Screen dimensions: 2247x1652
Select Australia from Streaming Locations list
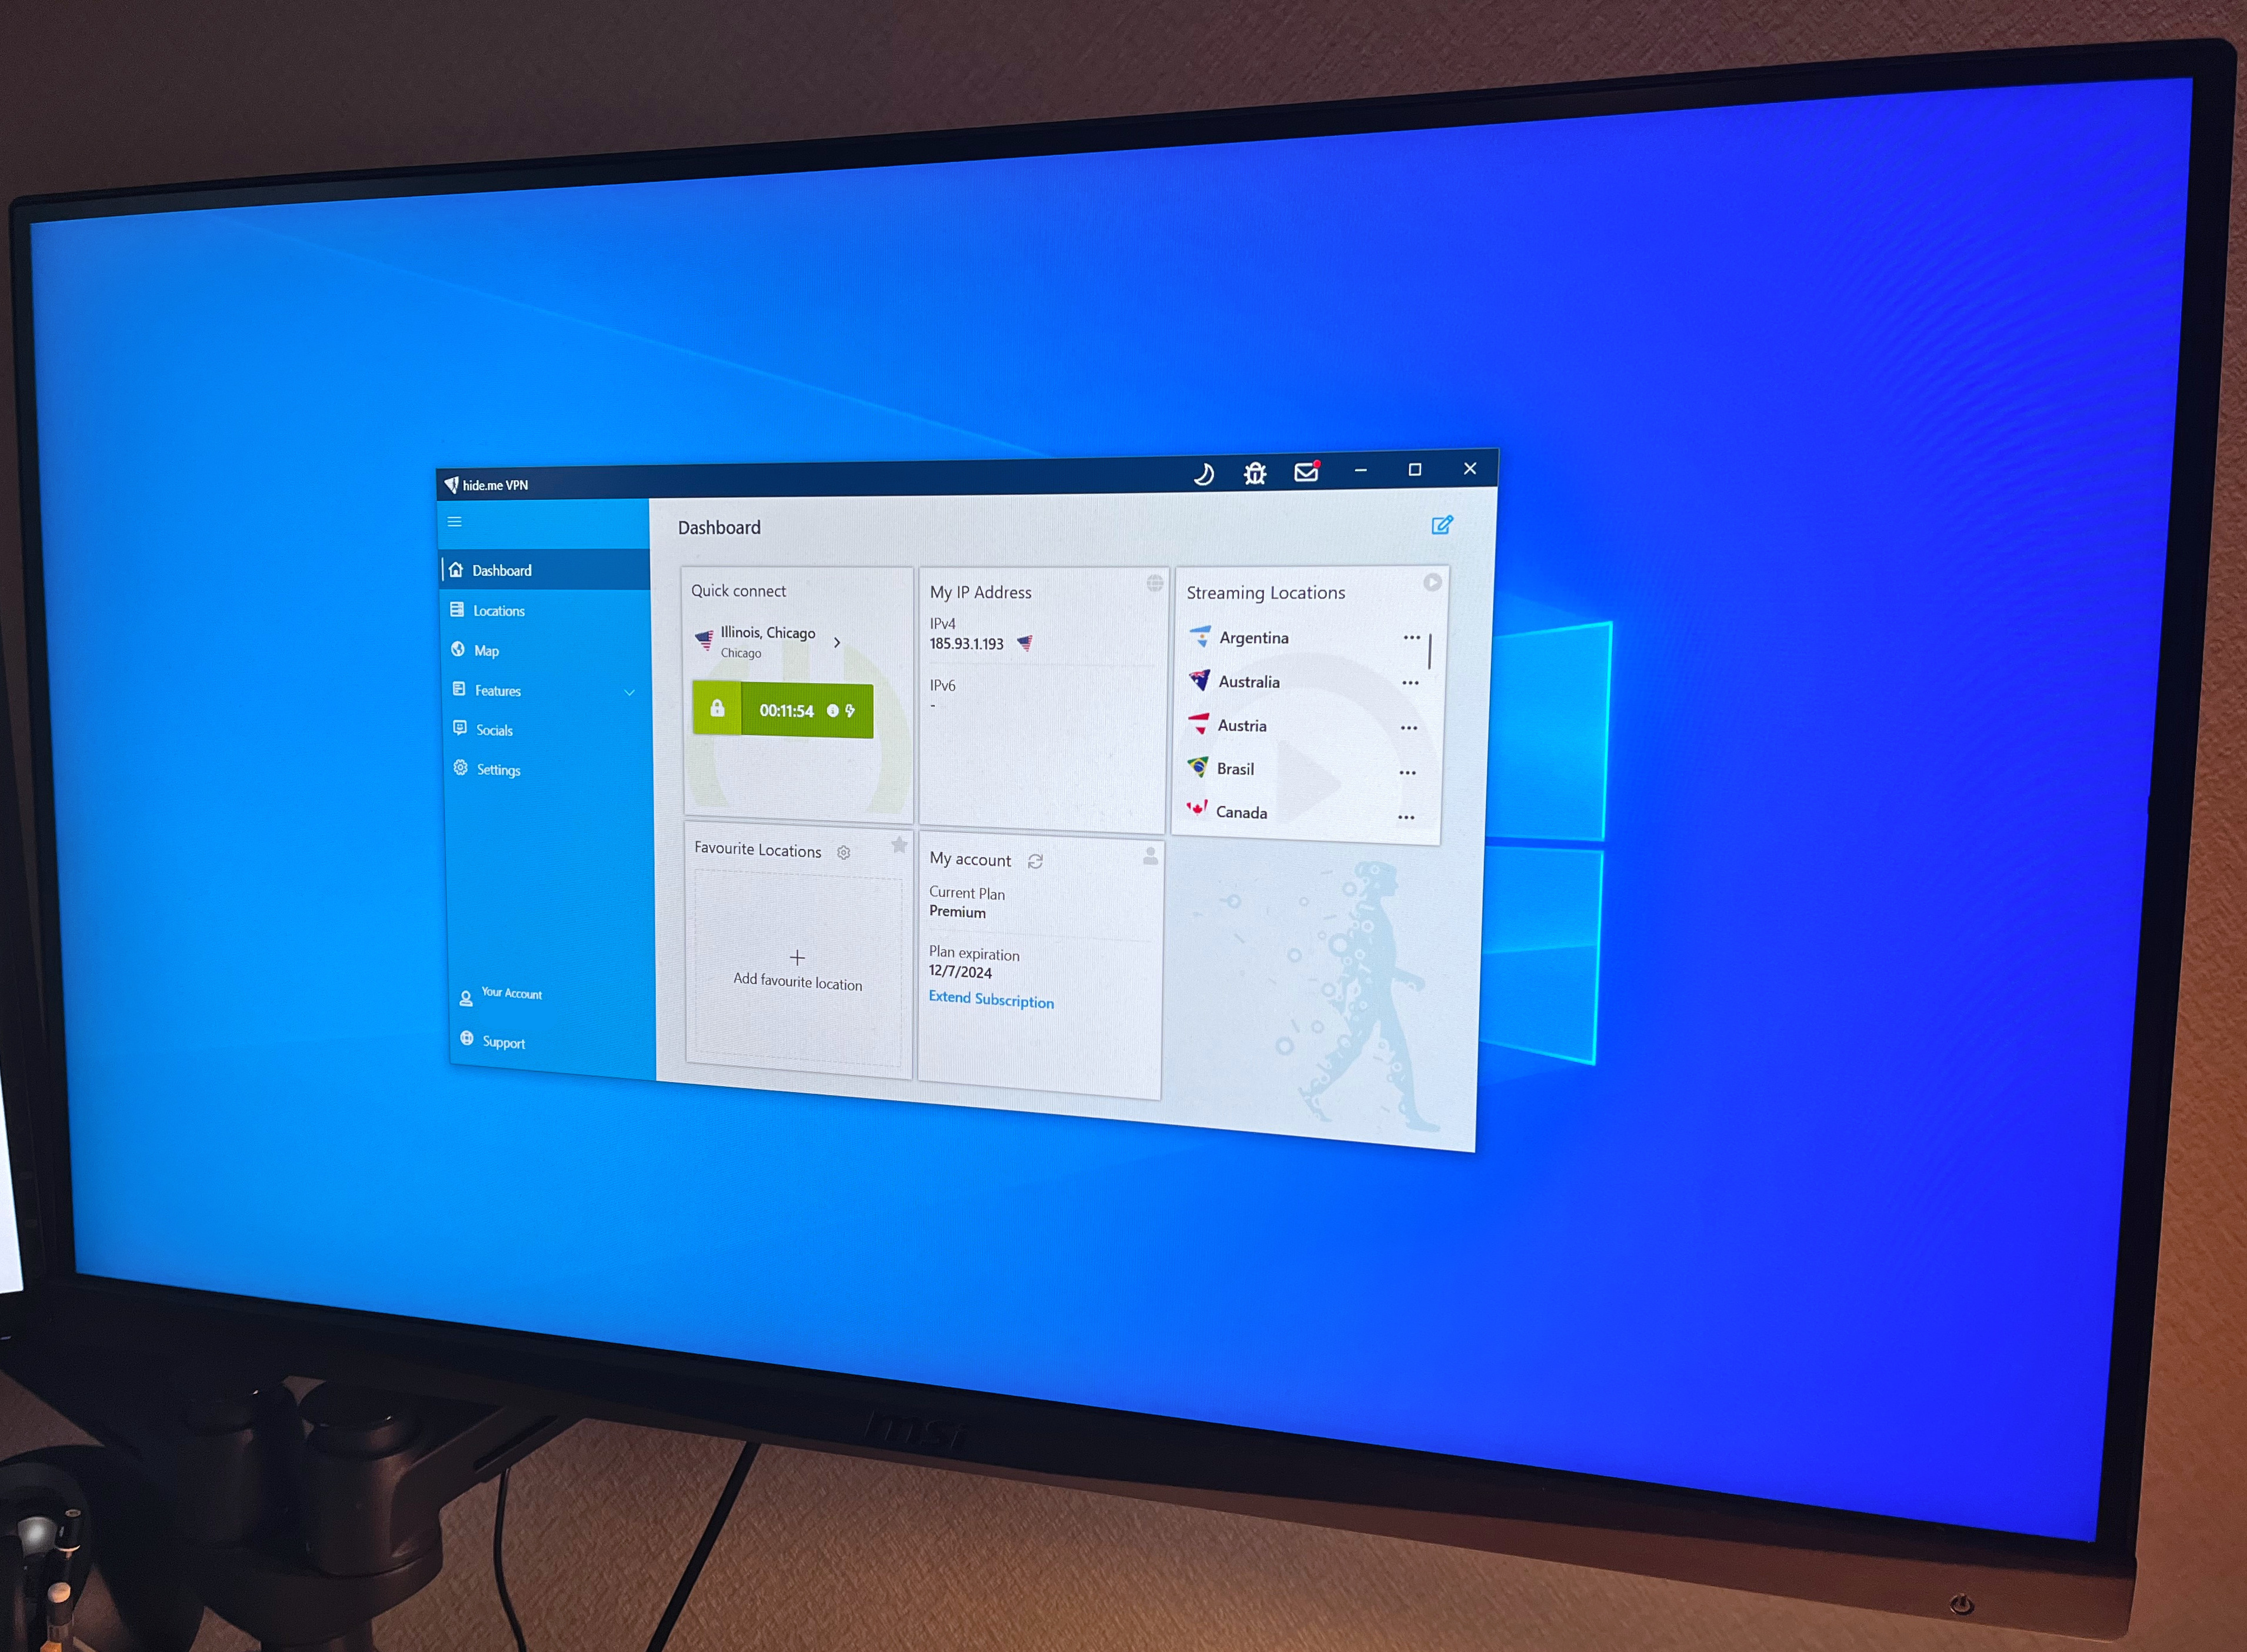click(1251, 680)
